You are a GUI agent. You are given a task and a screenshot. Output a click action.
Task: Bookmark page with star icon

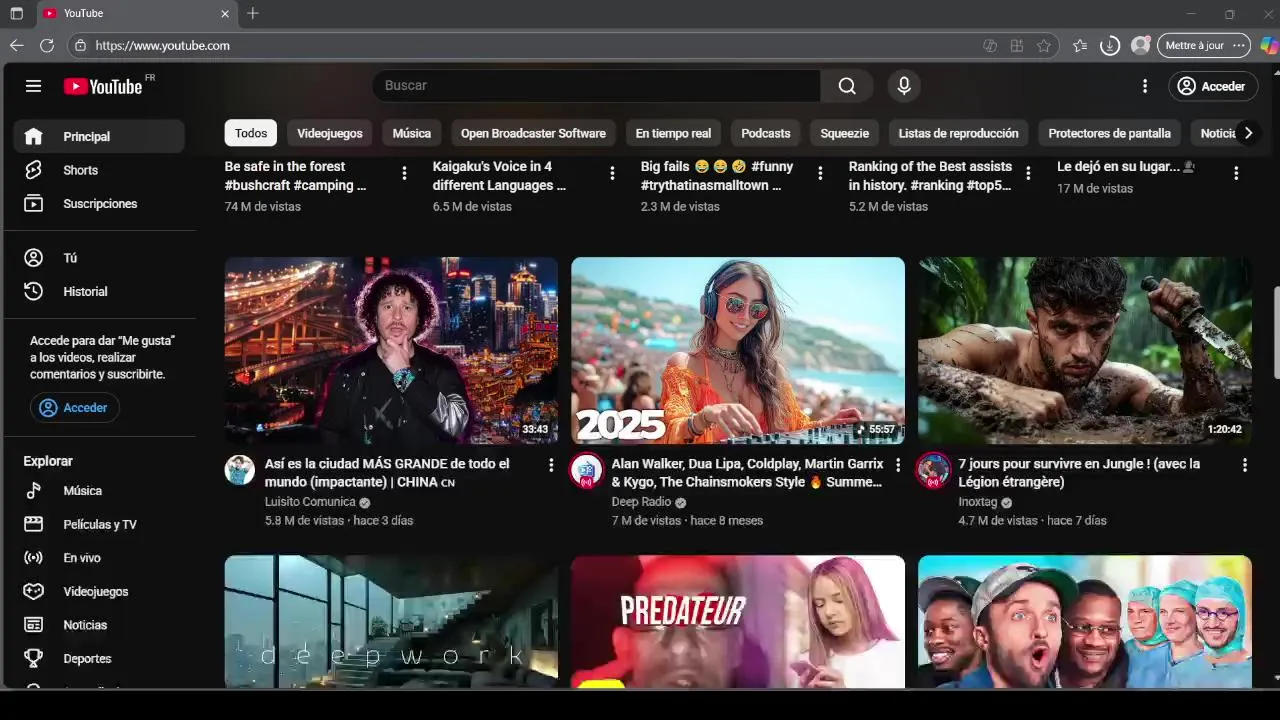1044,45
